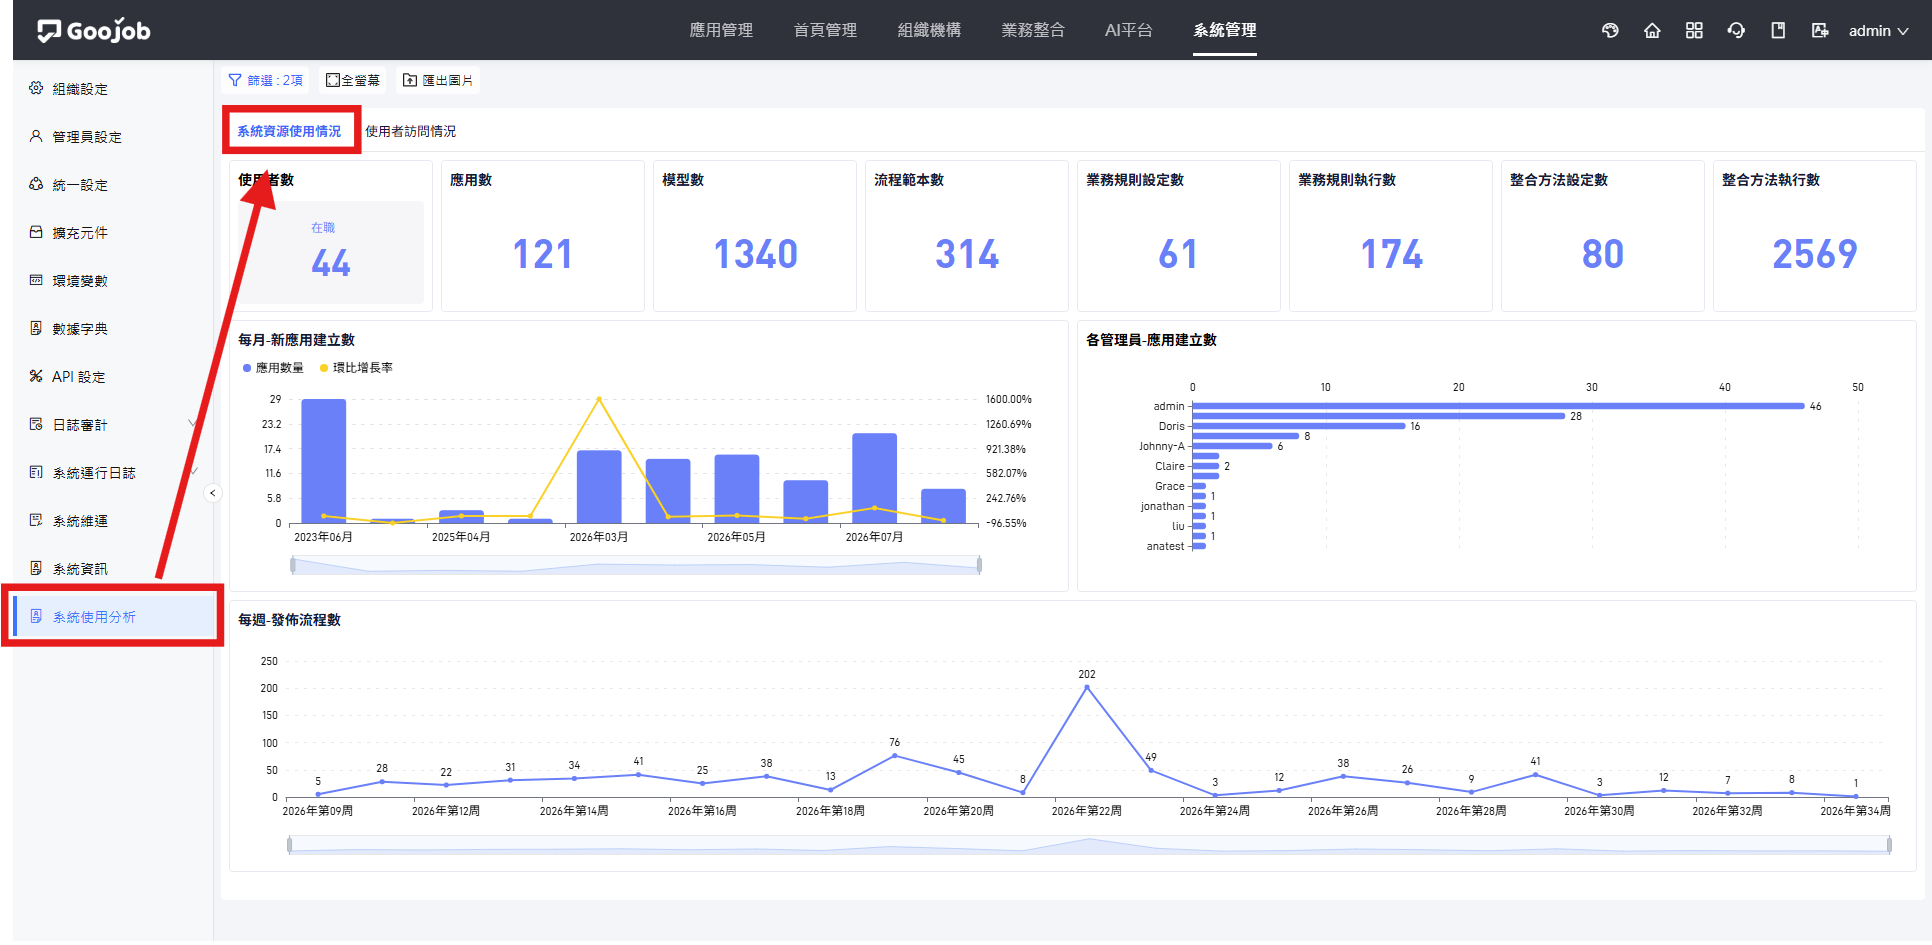The width and height of the screenshot is (1932, 945).
Task: Switch language with the translate icon
Action: click(1820, 30)
